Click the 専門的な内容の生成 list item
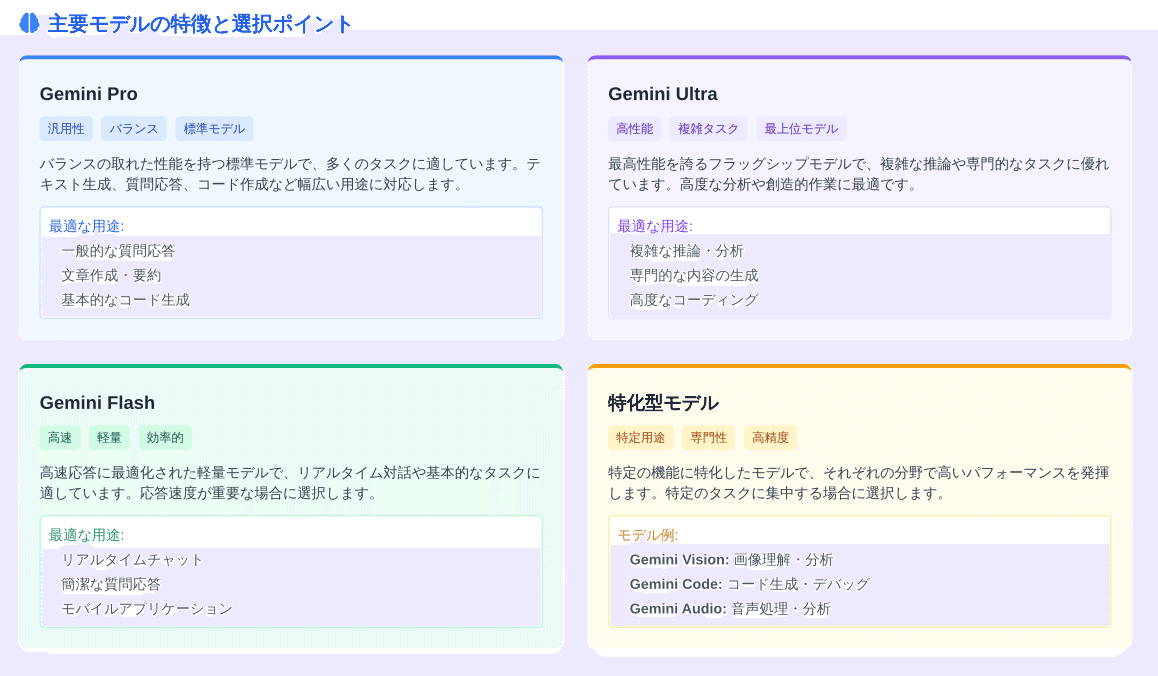1158x676 pixels. (694, 276)
